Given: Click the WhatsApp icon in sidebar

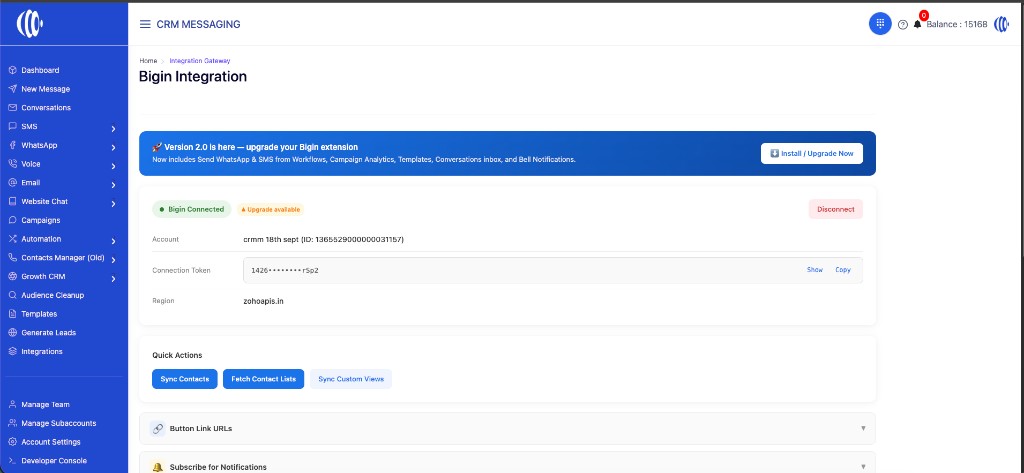Looking at the screenshot, I should click(12, 145).
